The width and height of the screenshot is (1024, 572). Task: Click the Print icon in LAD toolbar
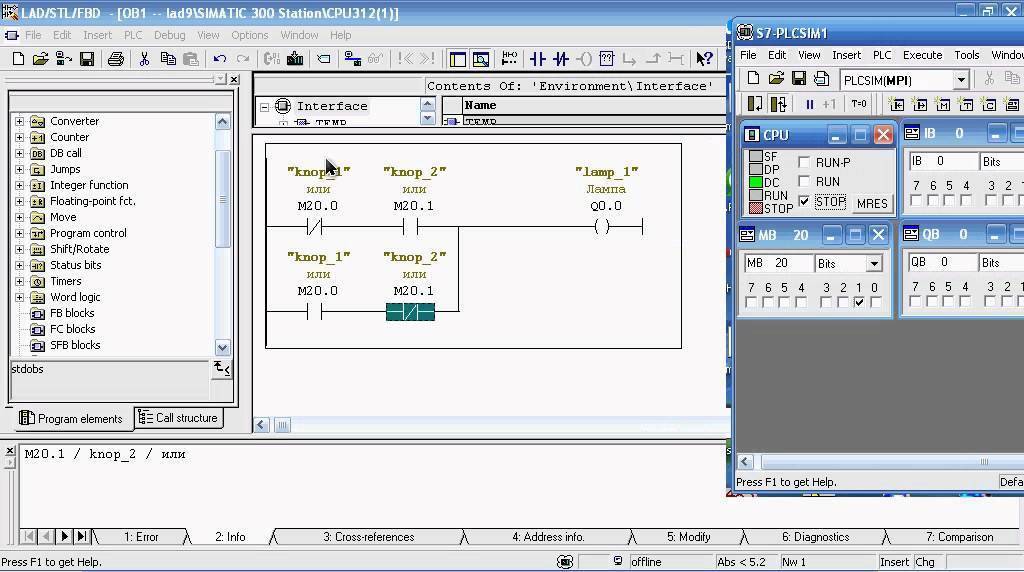click(116, 59)
